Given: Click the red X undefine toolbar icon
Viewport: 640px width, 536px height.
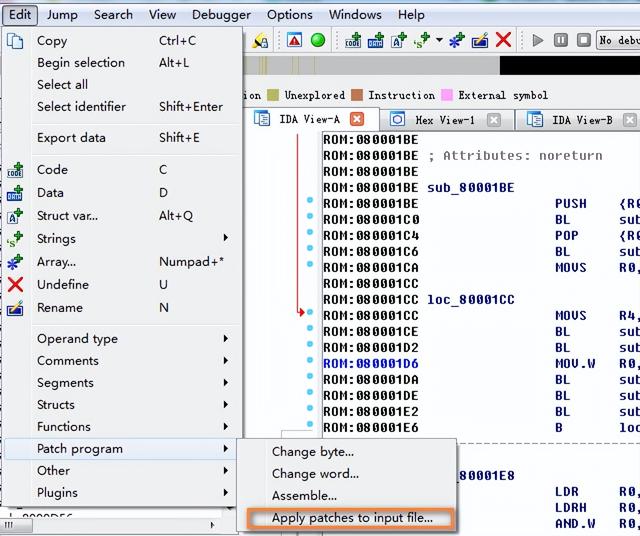Looking at the screenshot, I should (504, 40).
